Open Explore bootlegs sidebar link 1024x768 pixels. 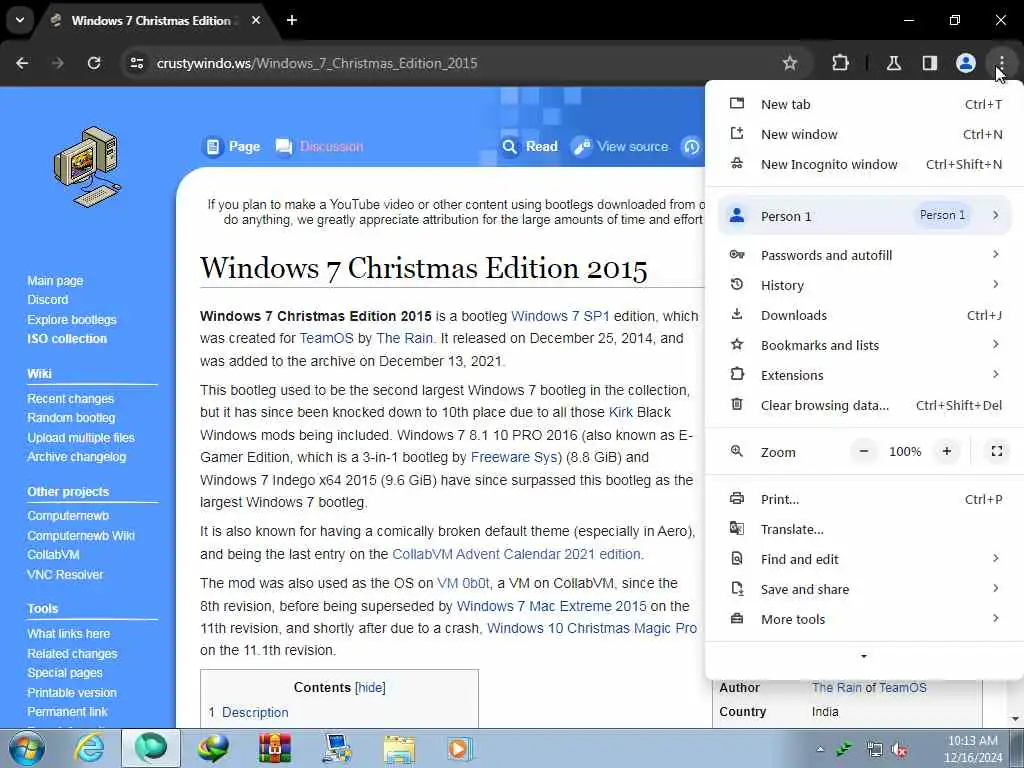72,319
